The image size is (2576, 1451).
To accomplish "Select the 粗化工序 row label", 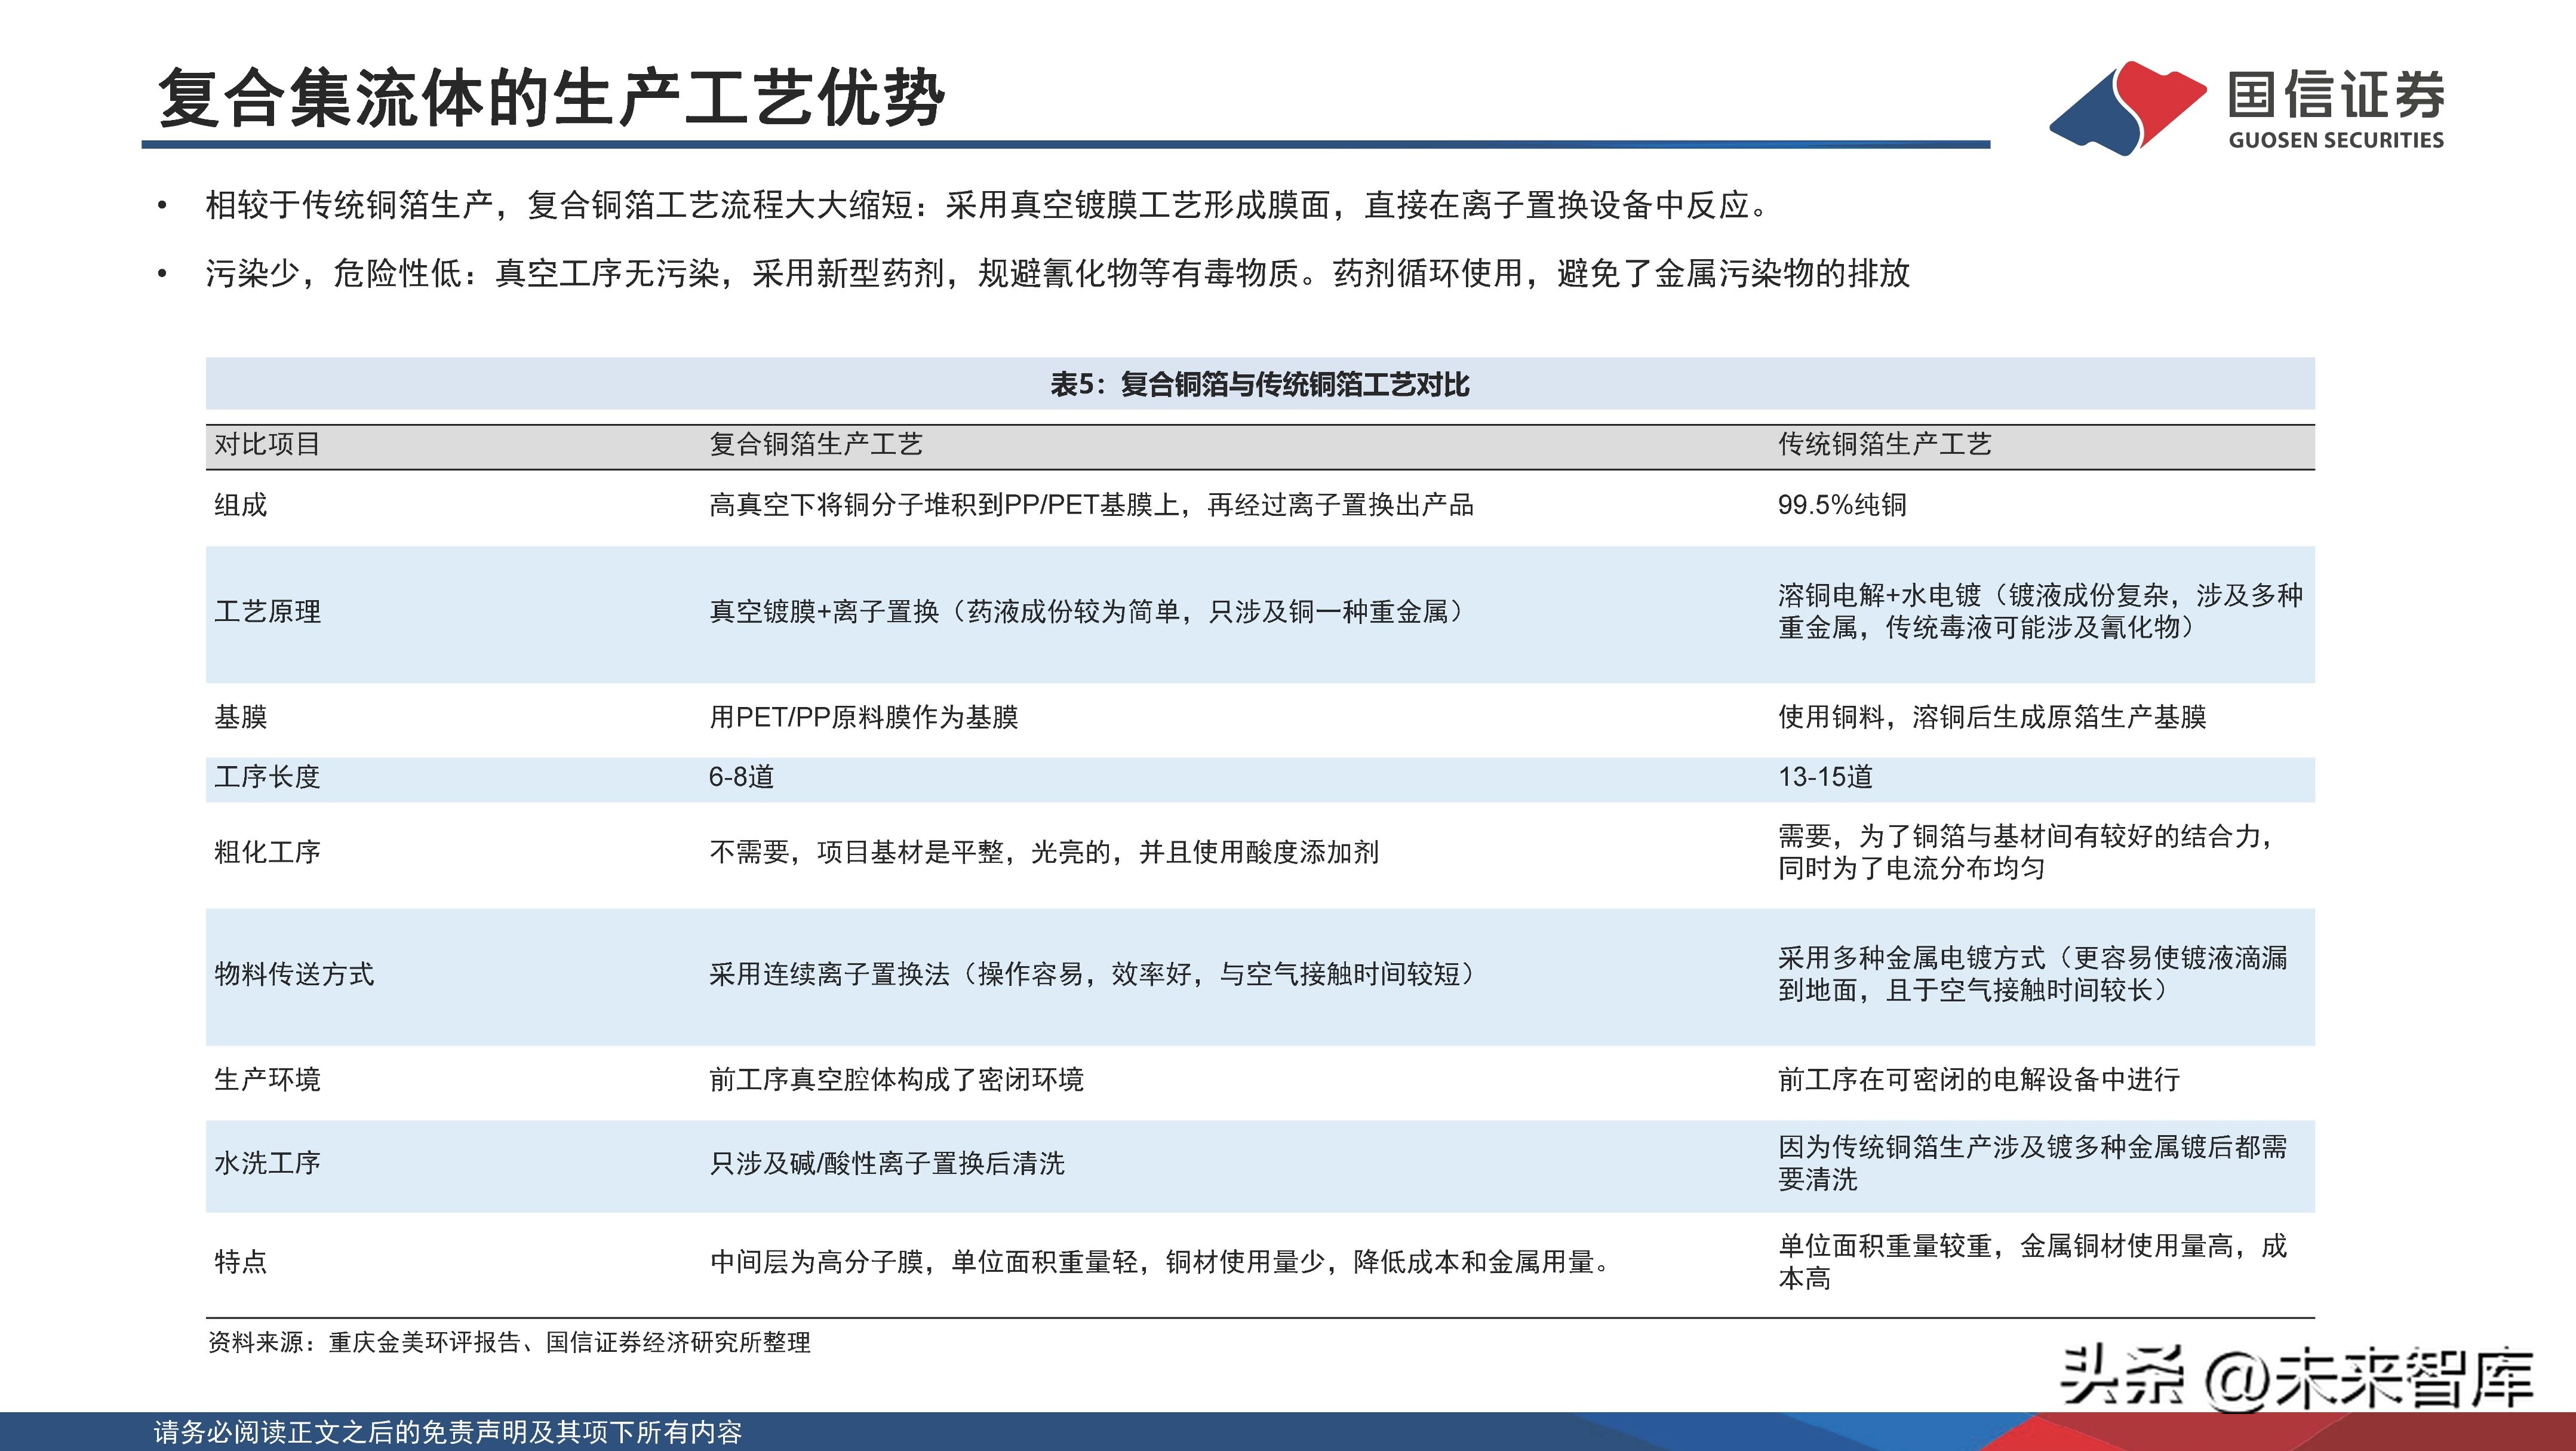I will click(x=267, y=852).
